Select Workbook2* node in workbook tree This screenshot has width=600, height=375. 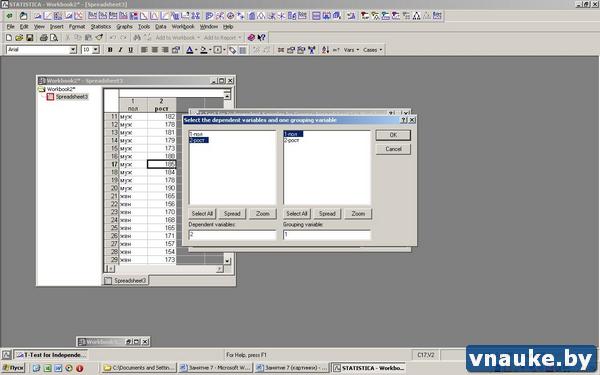click(x=60, y=89)
